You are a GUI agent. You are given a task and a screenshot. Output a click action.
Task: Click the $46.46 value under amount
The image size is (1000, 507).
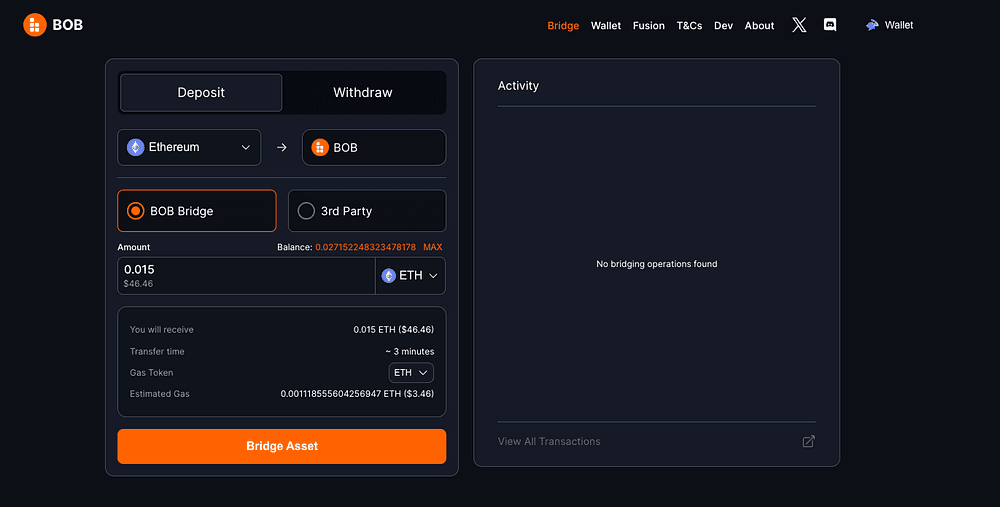click(x=138, y=284)
